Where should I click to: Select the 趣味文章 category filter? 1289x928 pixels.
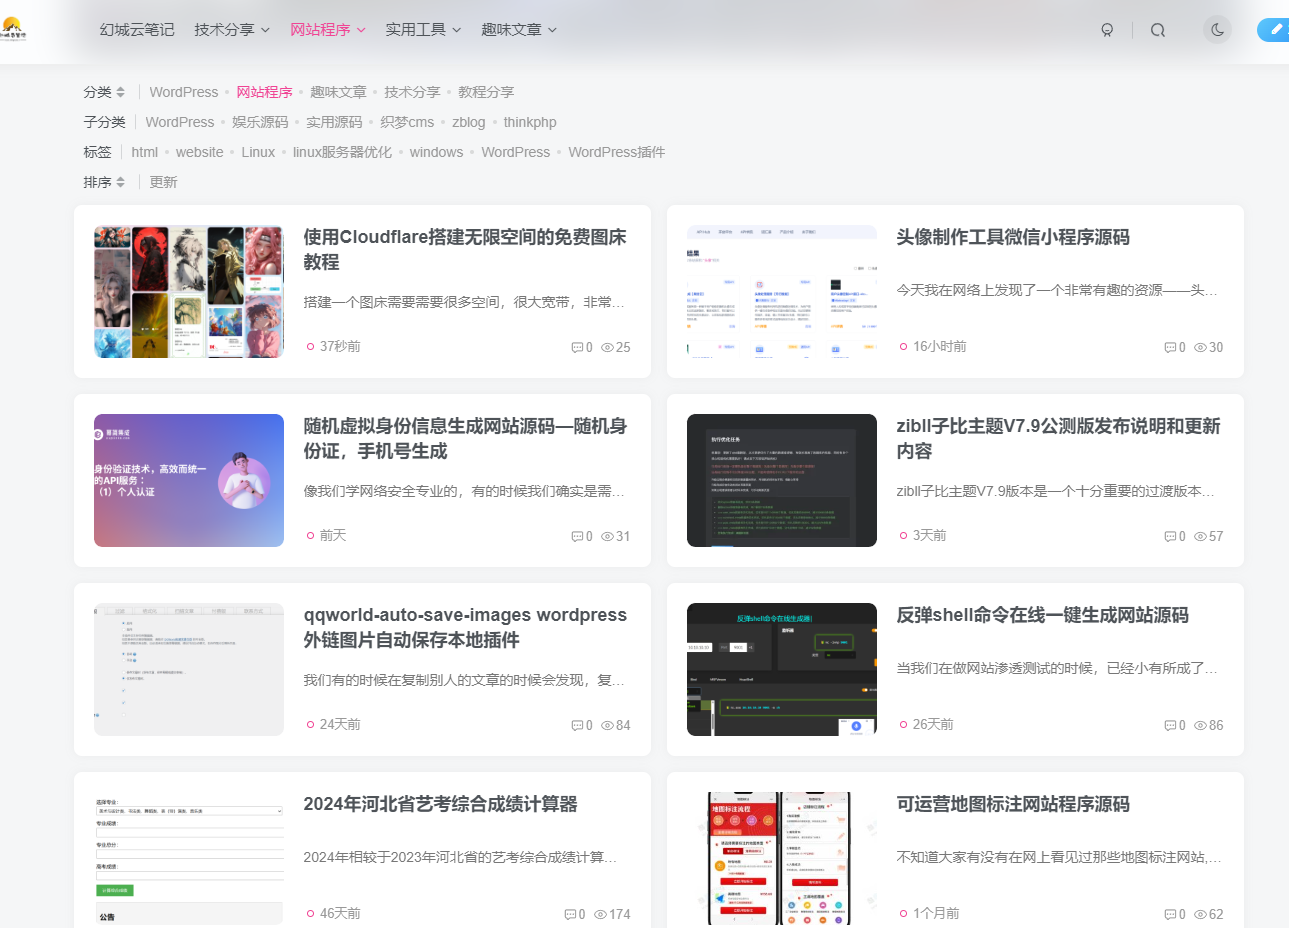[x=338, y=92]
